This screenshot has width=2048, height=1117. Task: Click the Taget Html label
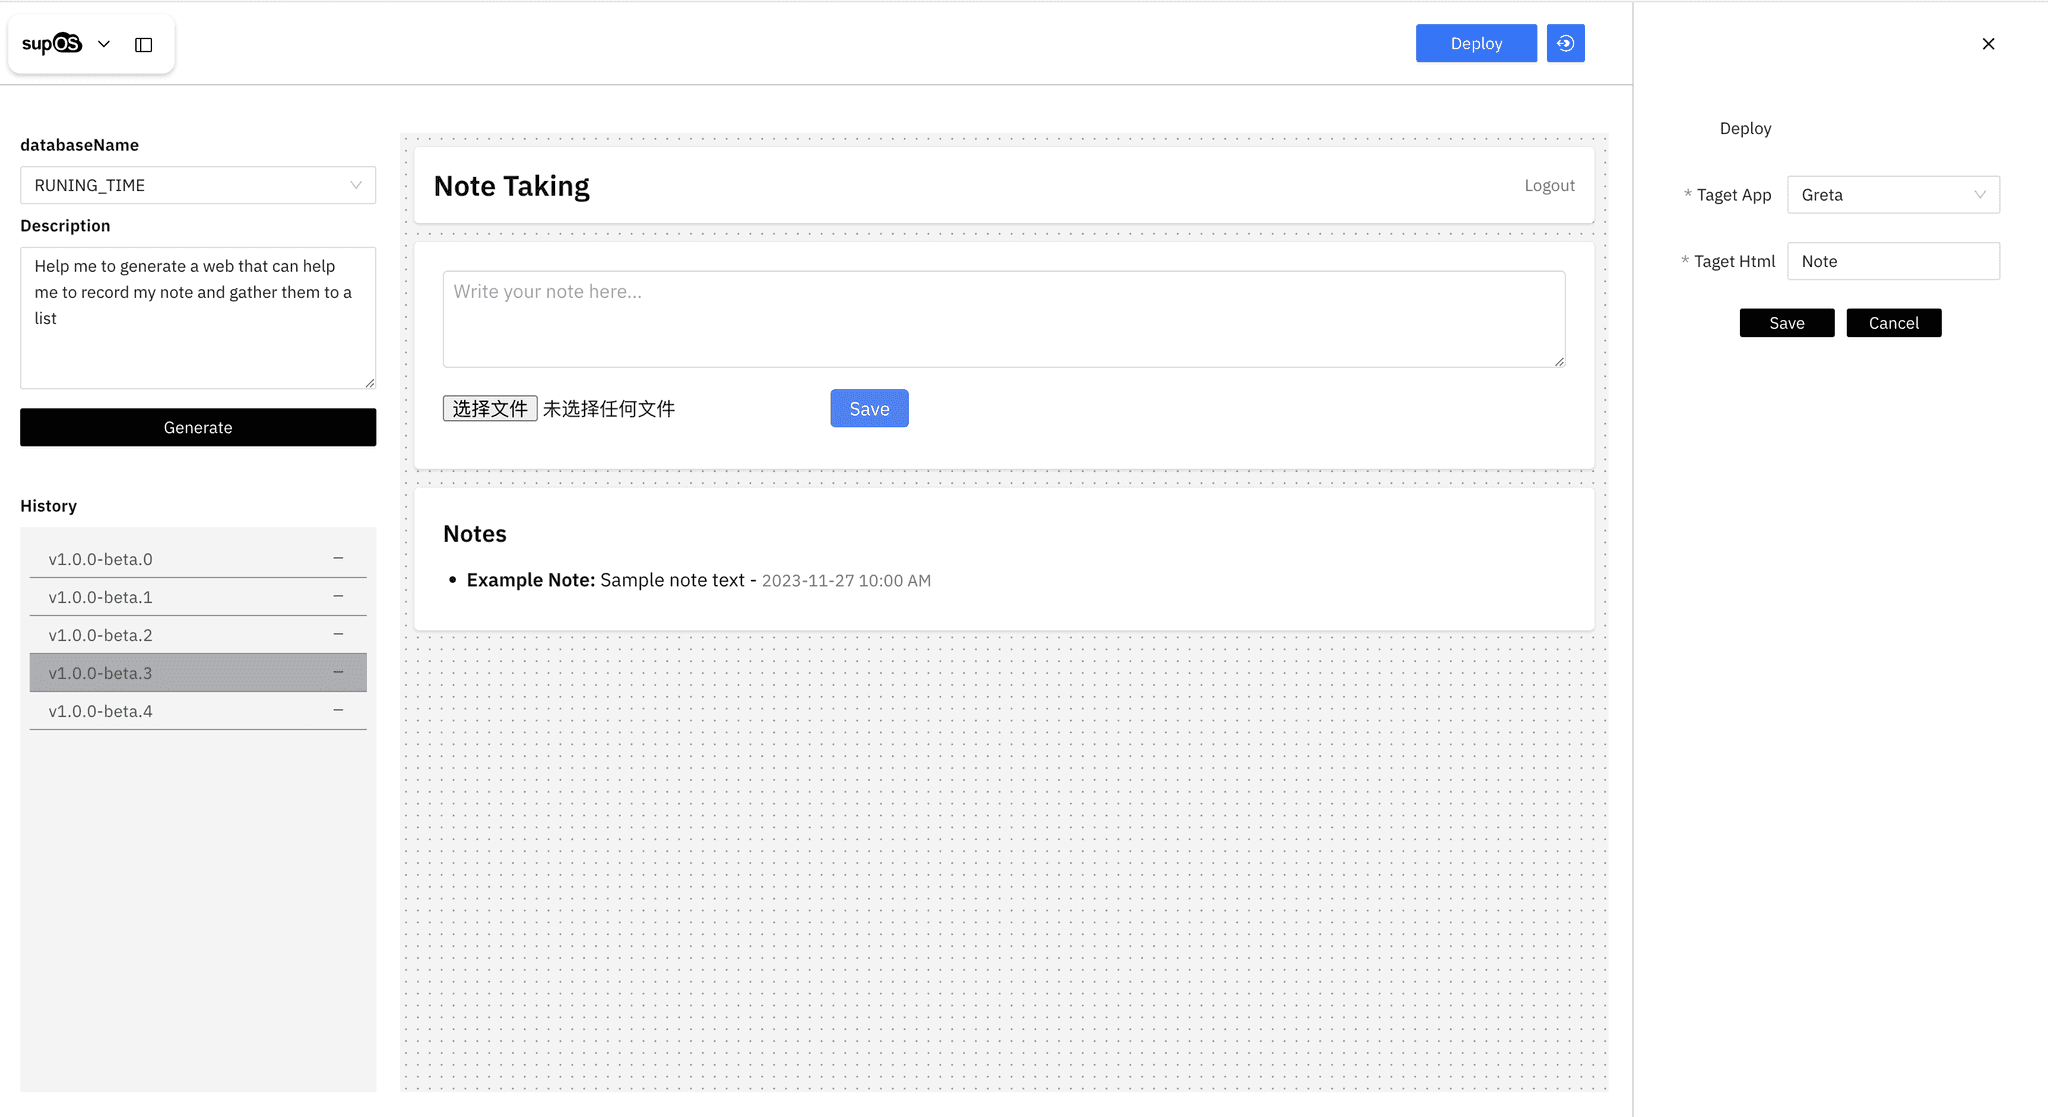[1734, 261]
